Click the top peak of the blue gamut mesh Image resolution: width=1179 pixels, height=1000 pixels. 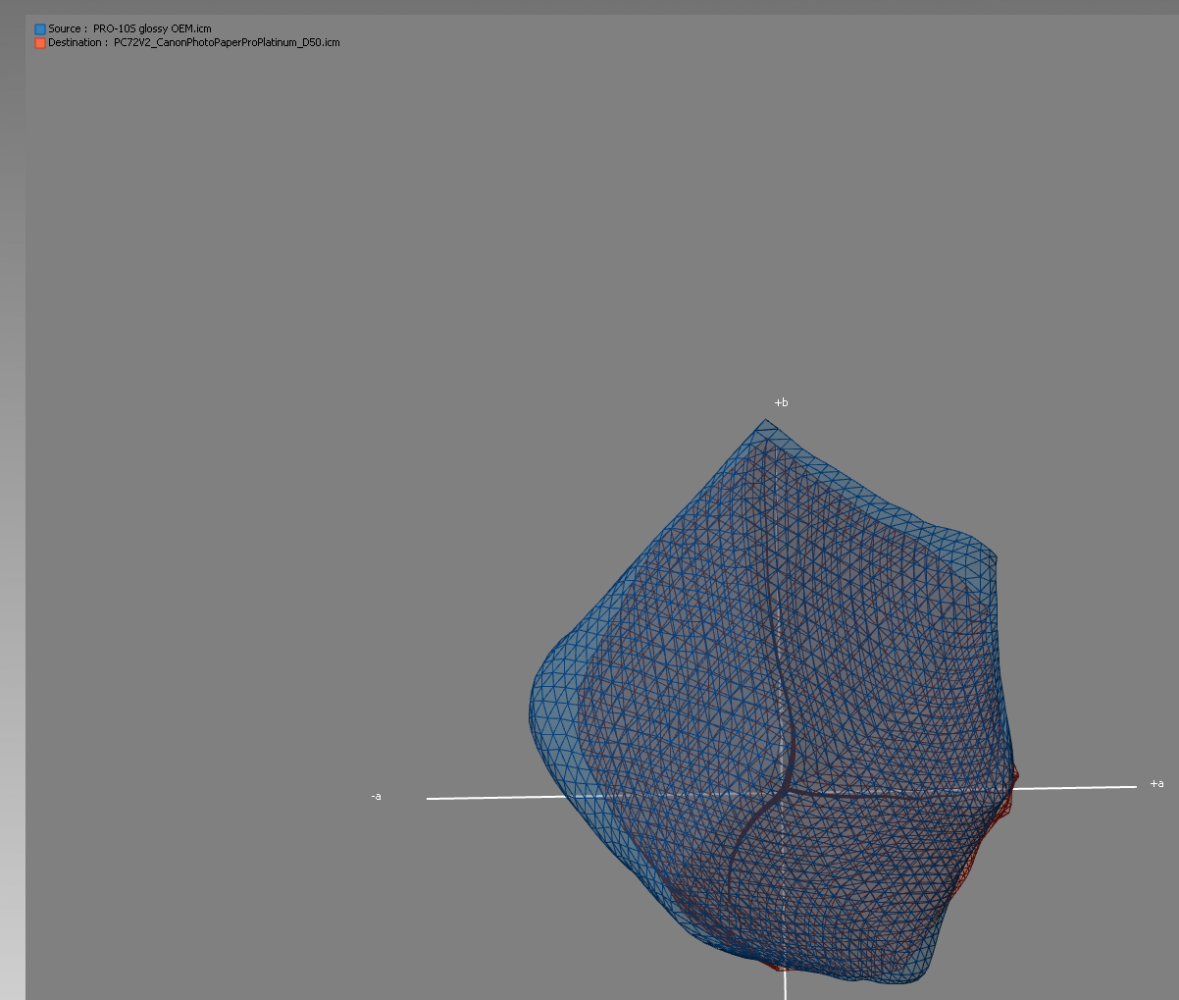click(x=766, y=424)
